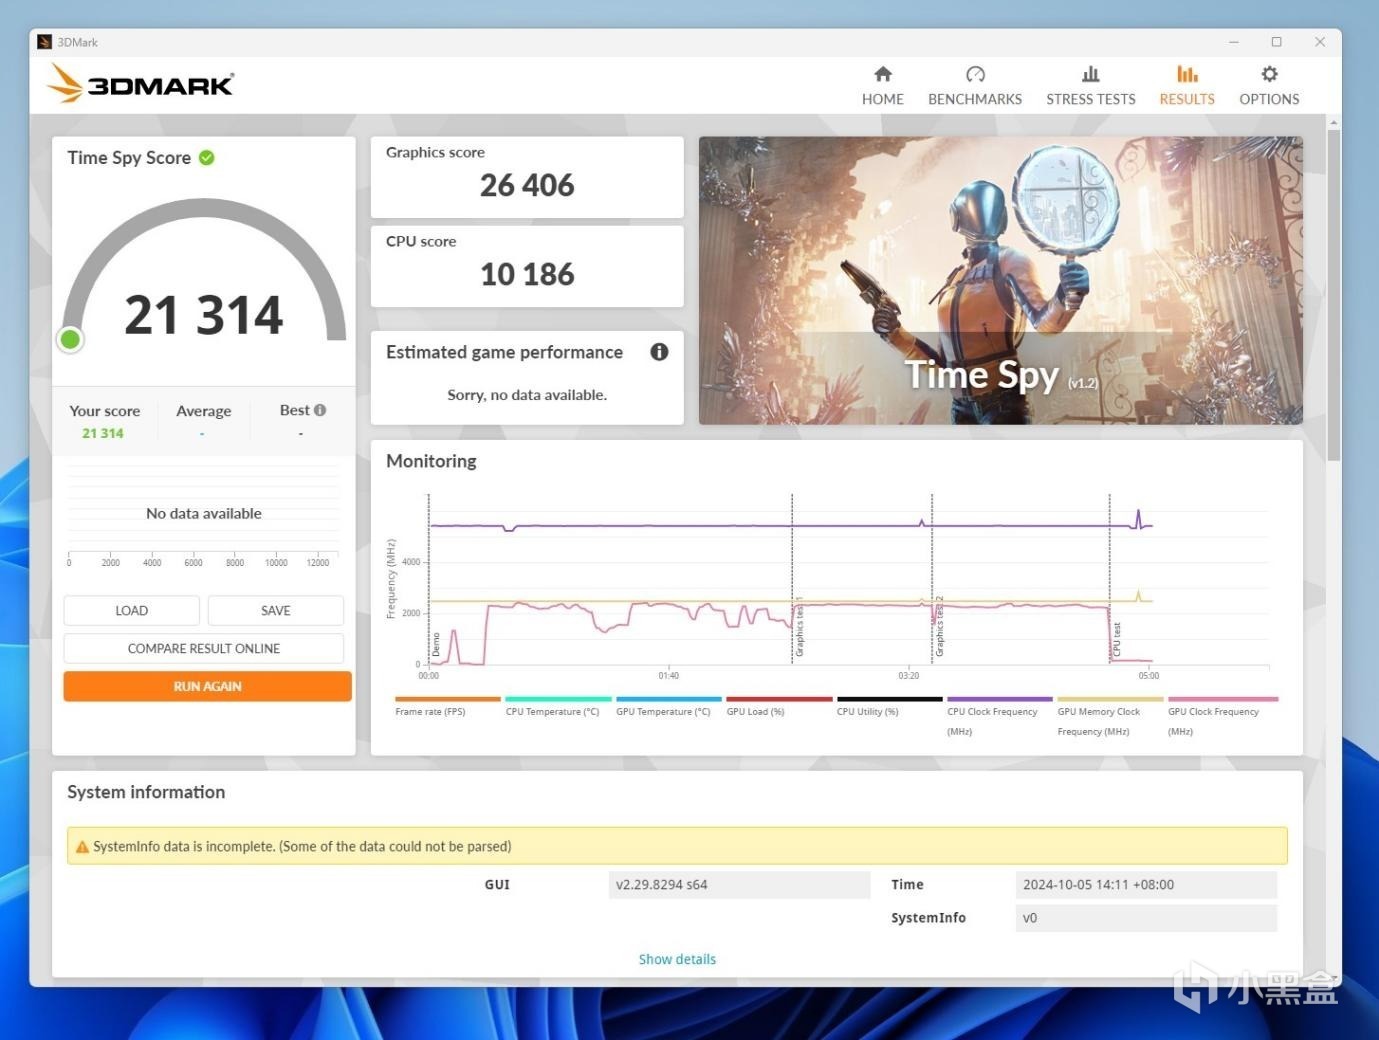Image resolution: width=1379 pixels, height=1040 pixels.
Task: Switch to the STRESS TESTS tab
Action: (x=1091, y=86)
